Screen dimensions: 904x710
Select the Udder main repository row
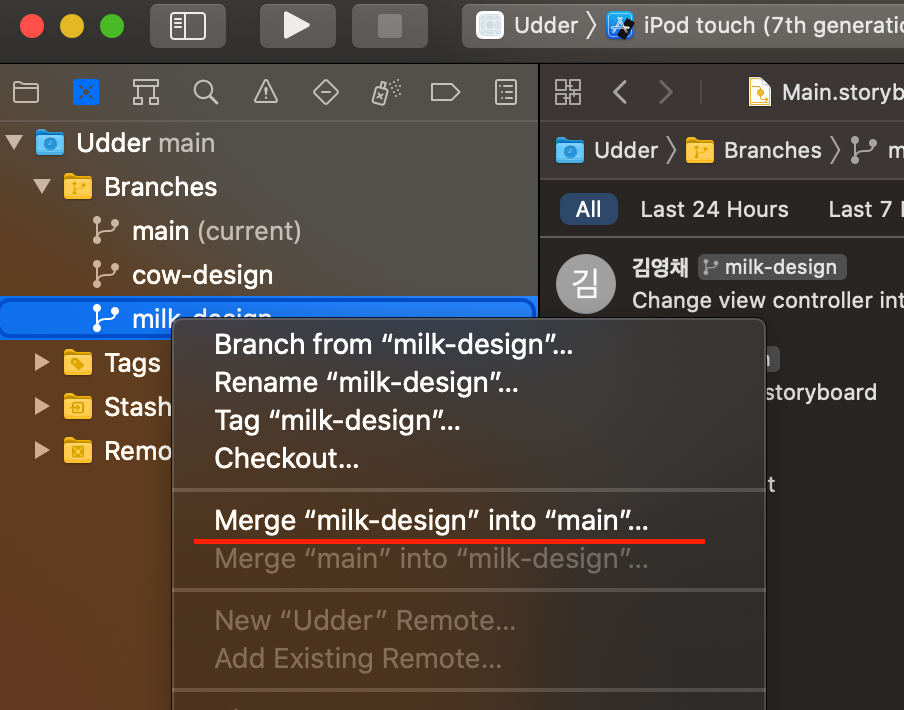pyautogui.click(x=269, y=143)
